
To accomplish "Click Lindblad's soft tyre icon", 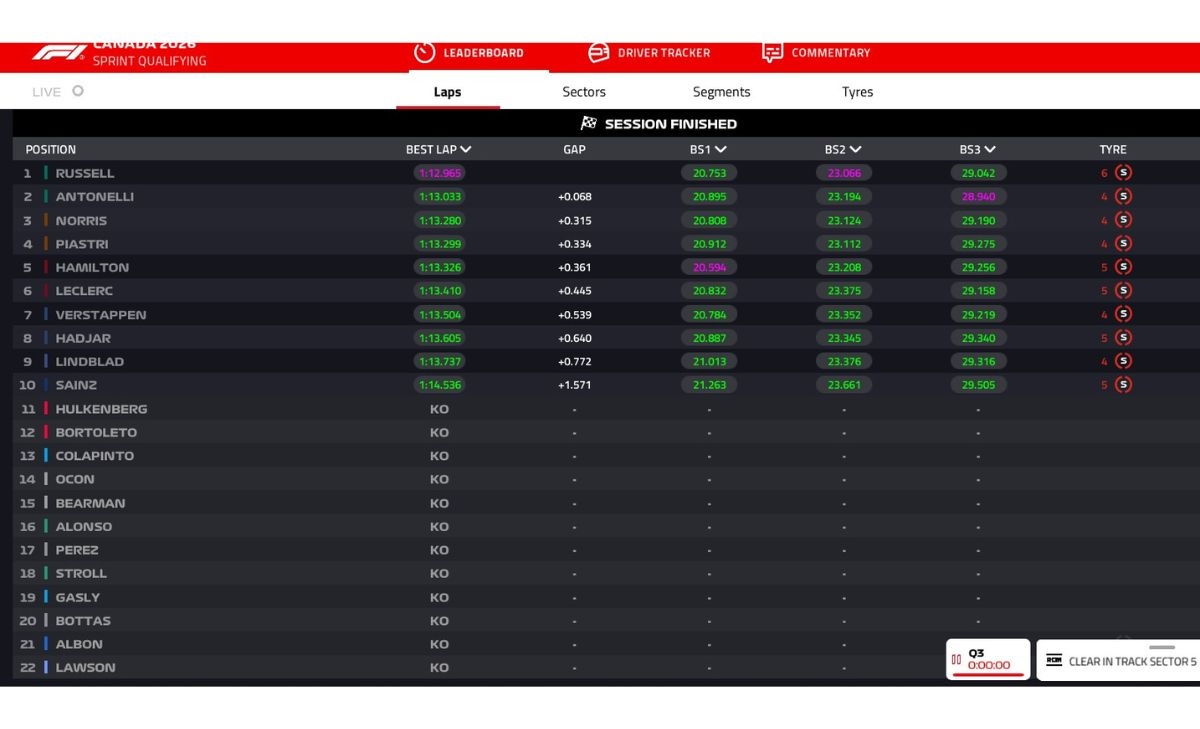I will [x=1123, y=361].
